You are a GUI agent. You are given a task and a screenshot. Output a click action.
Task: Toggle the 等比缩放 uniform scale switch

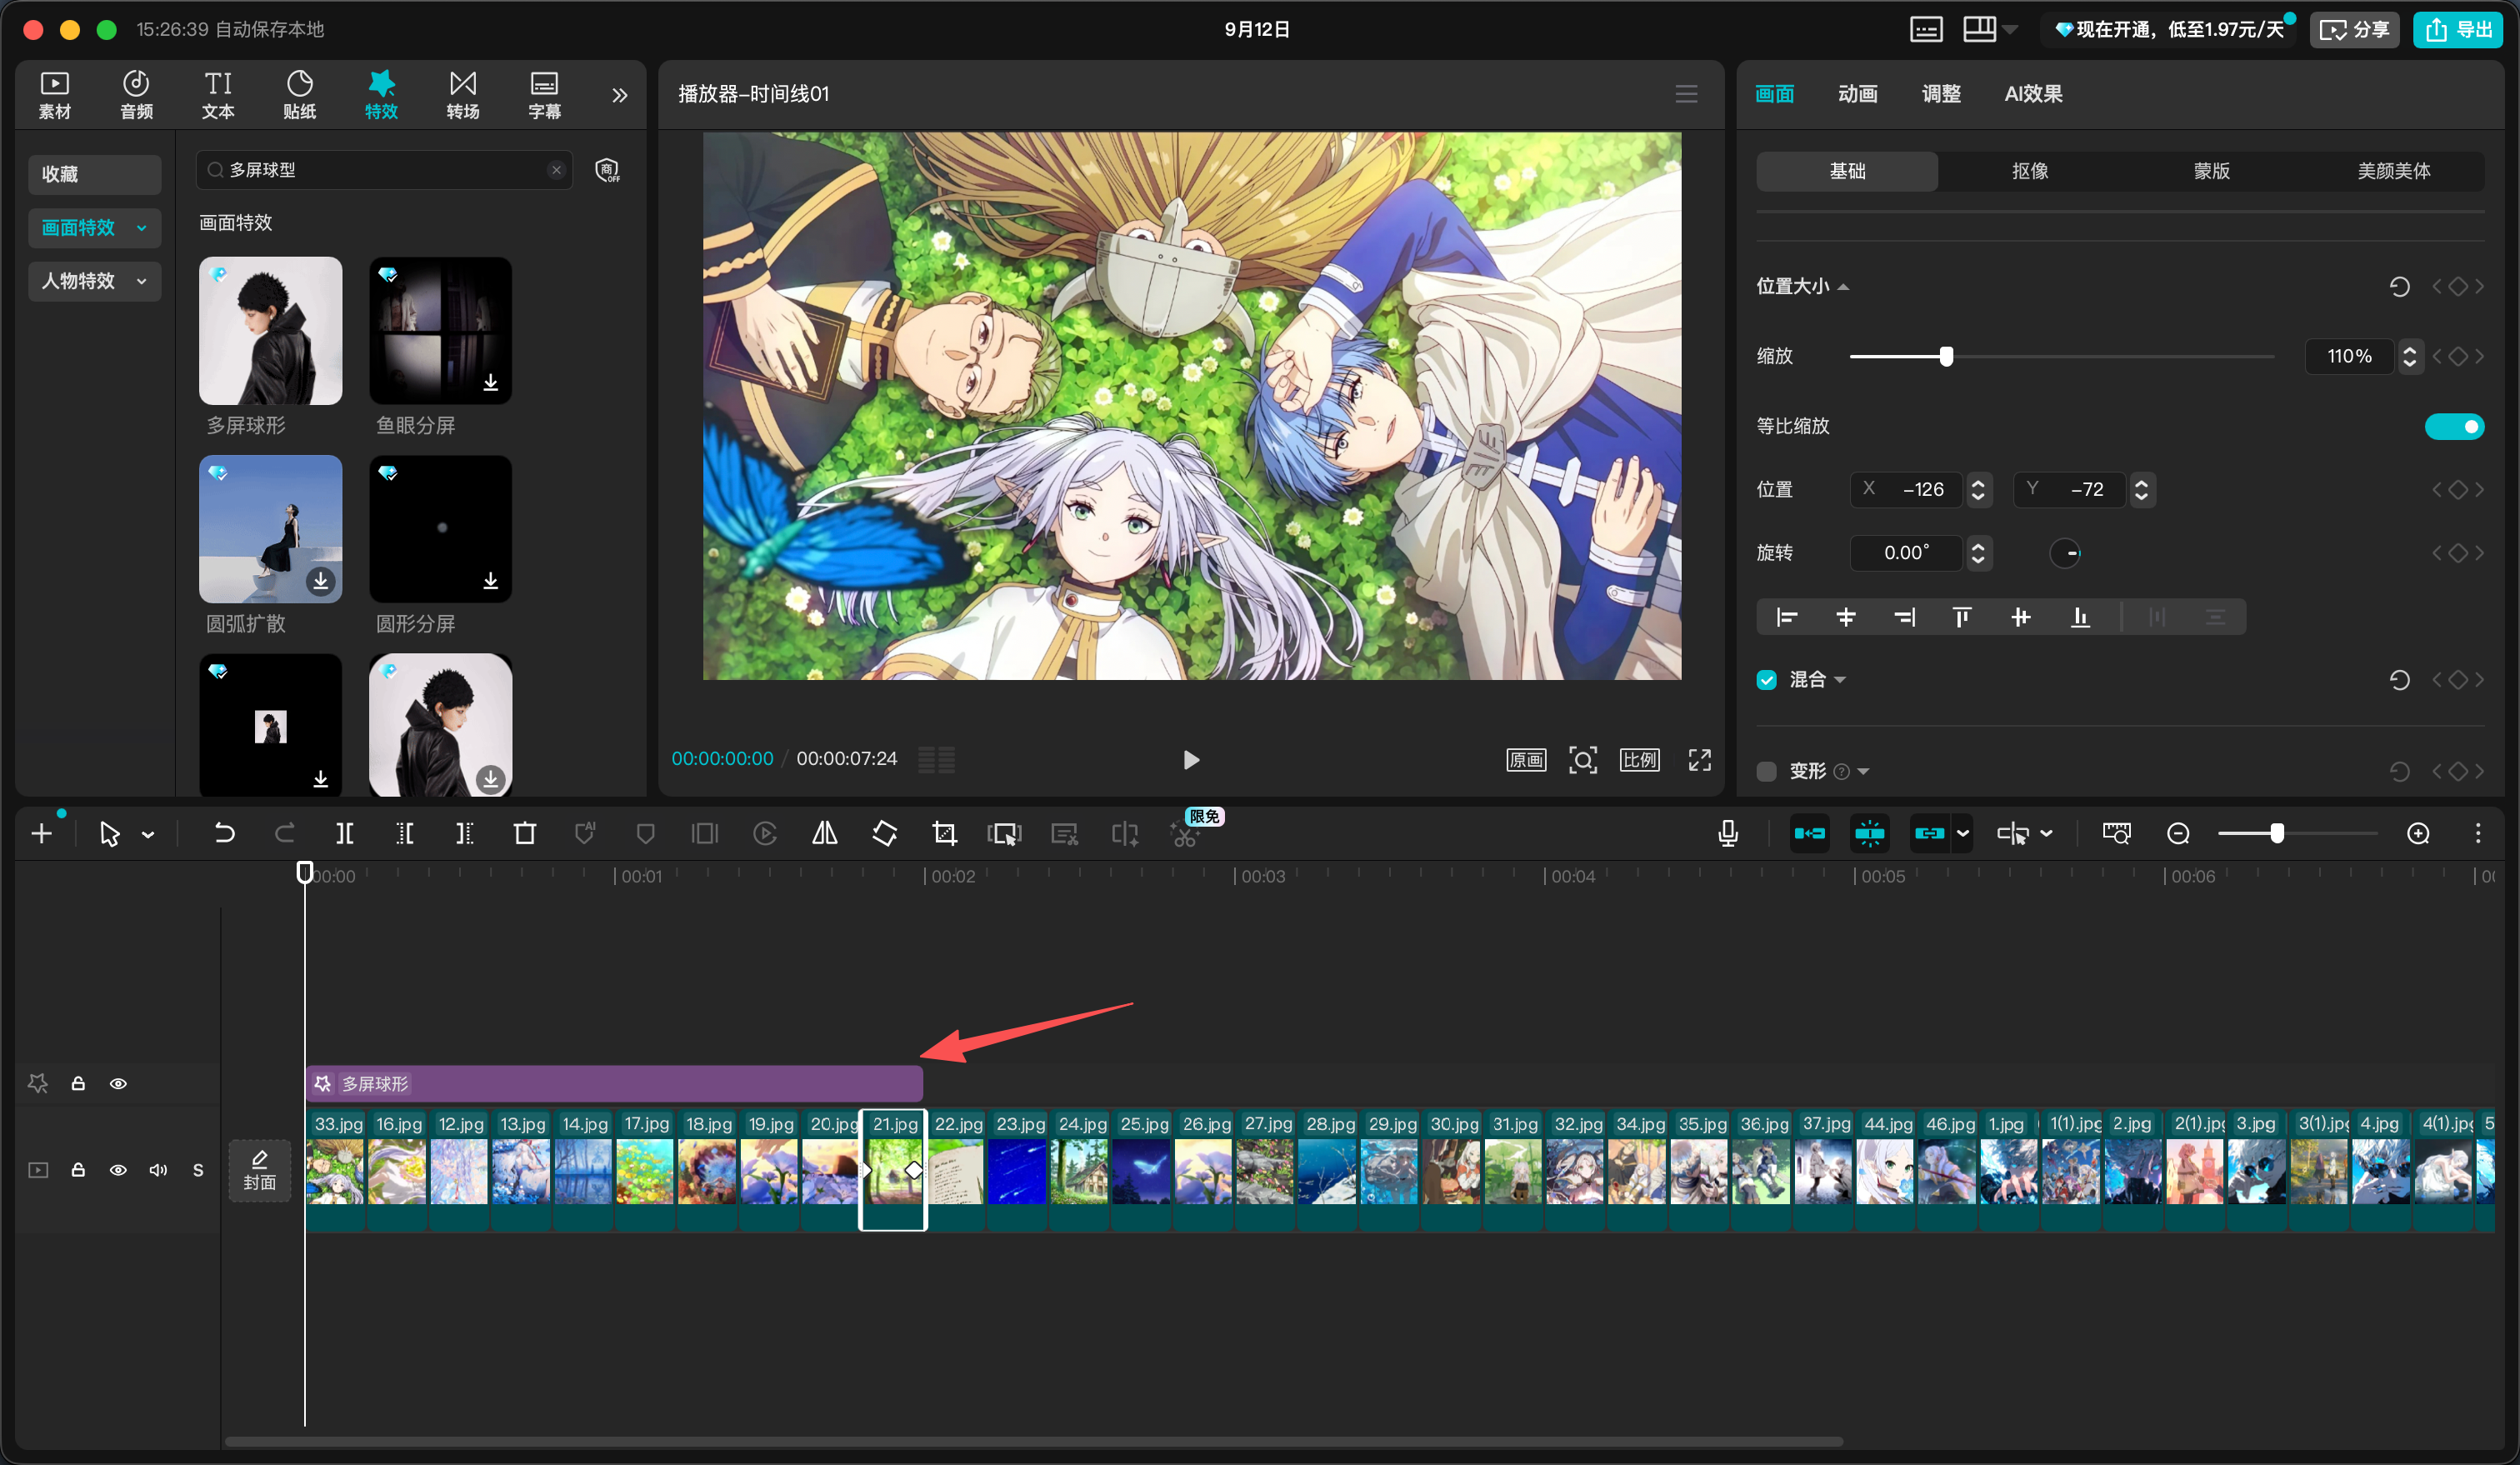2454,427
